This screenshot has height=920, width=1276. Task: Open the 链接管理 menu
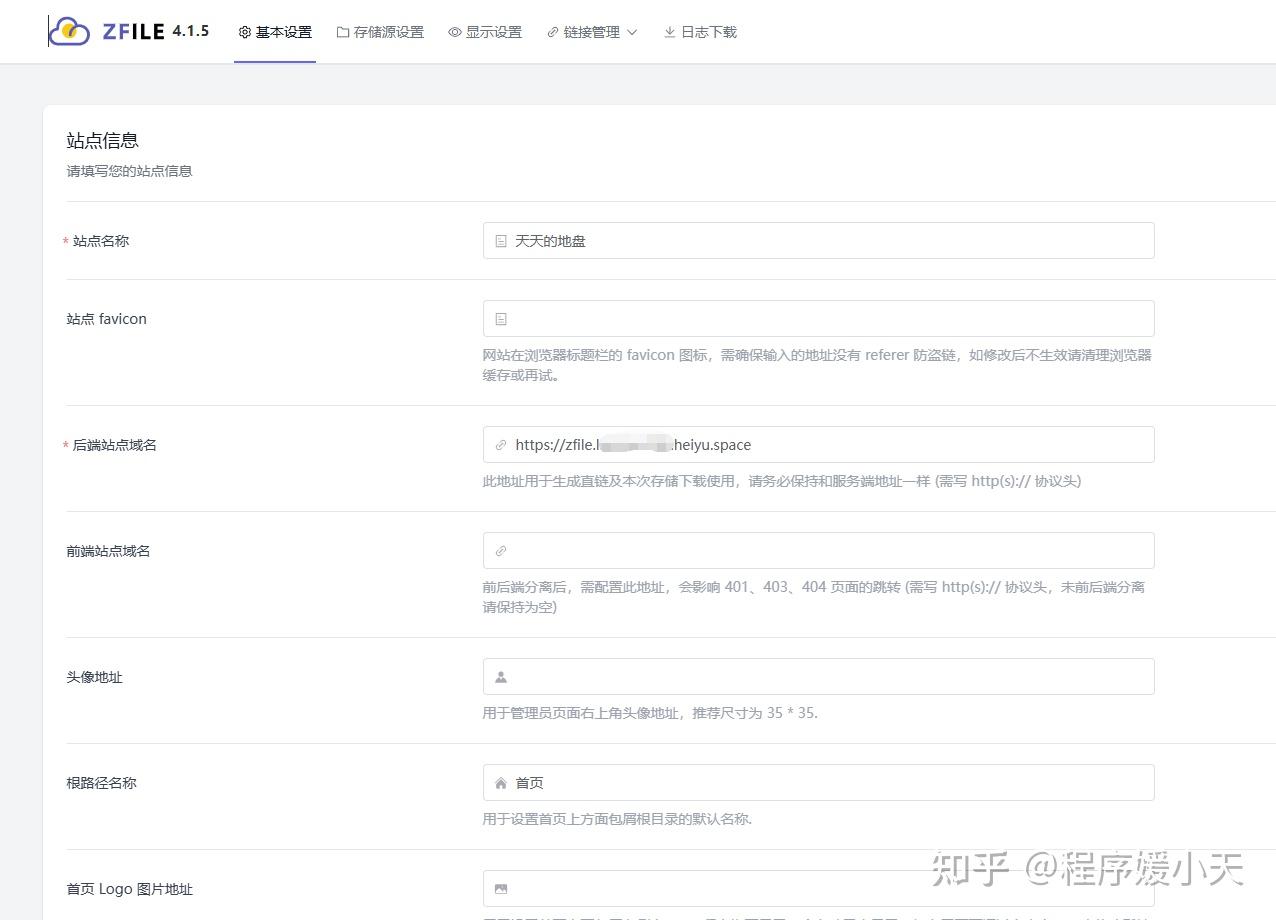(x=592, y=32)
